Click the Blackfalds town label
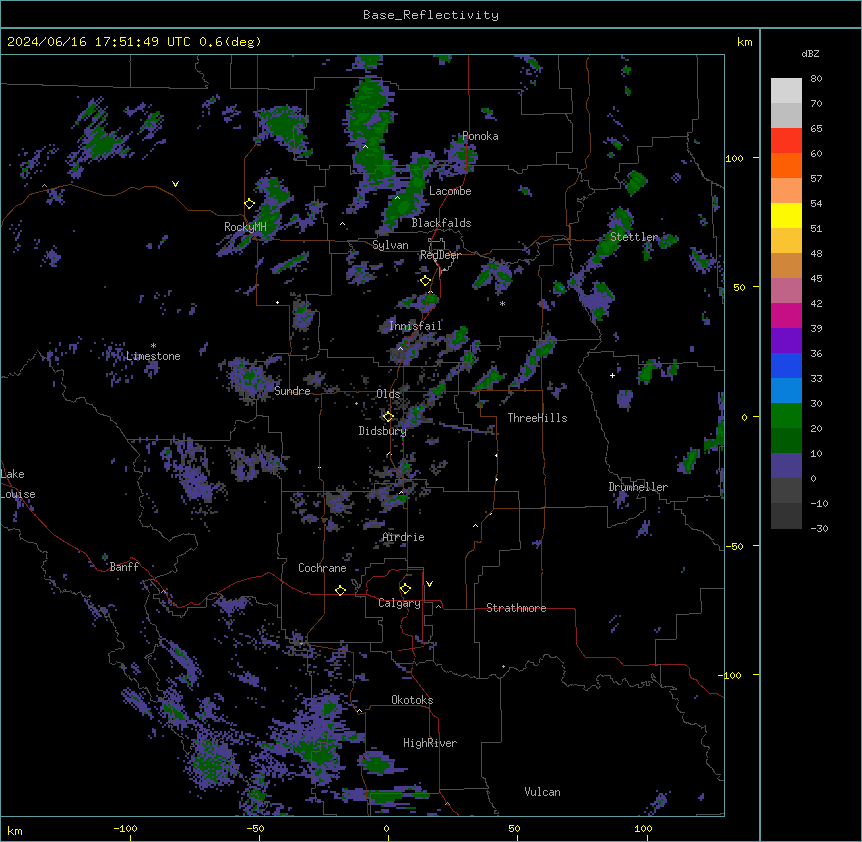This screenshot has height=842, width=862. point(441,223)
